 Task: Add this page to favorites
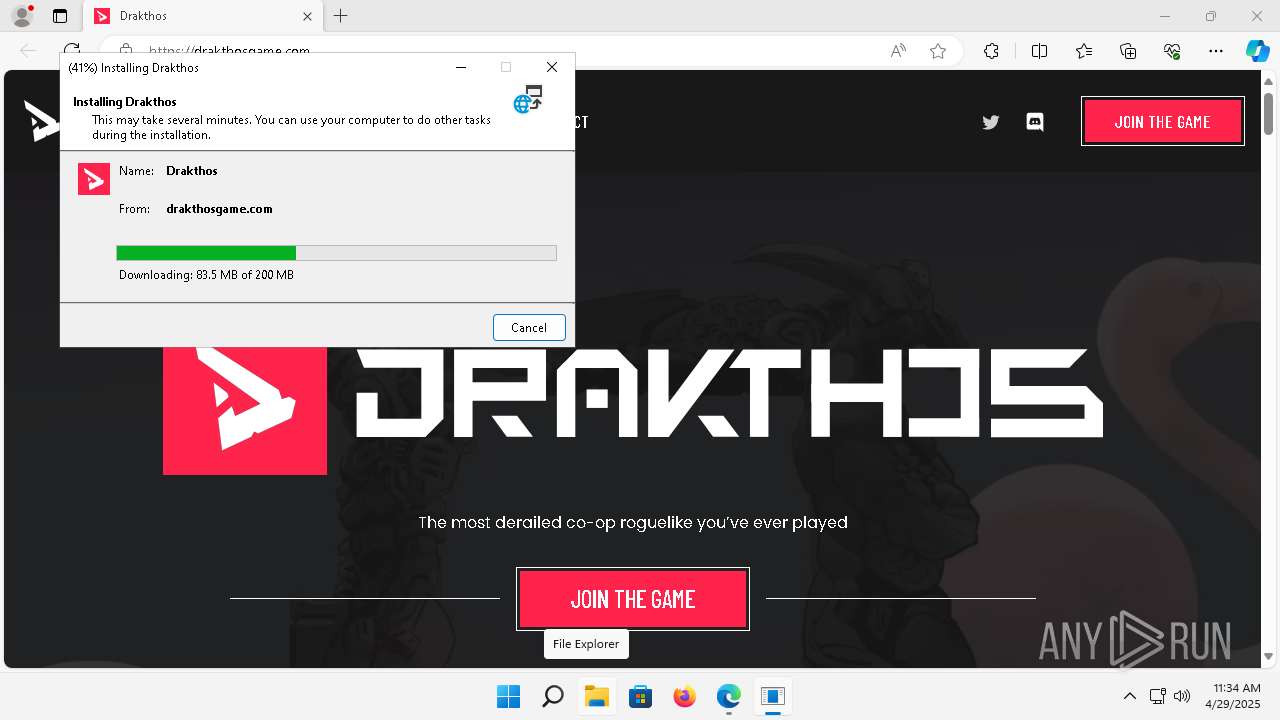pyautogui.click(x=938, y=51)
